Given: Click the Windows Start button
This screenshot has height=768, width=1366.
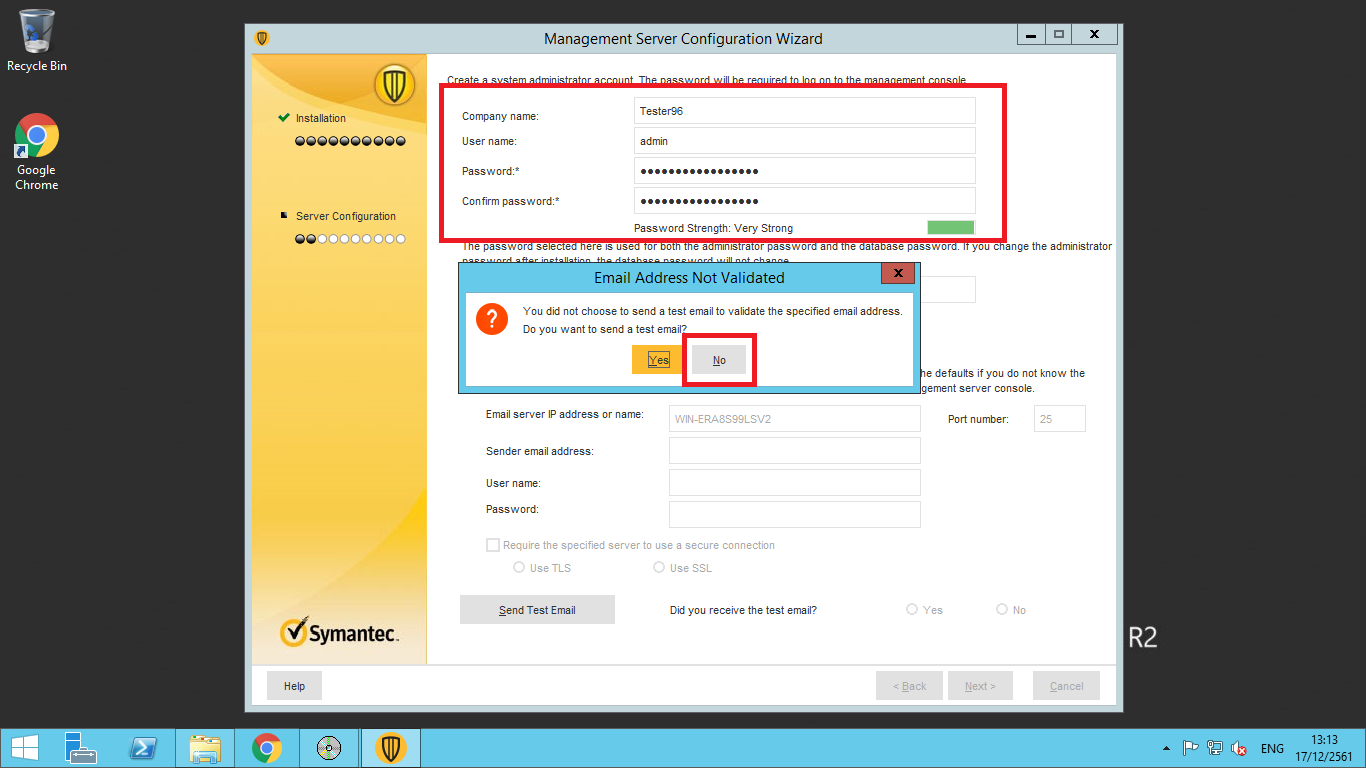Looking at the screenshot, I should click(24, 748).
